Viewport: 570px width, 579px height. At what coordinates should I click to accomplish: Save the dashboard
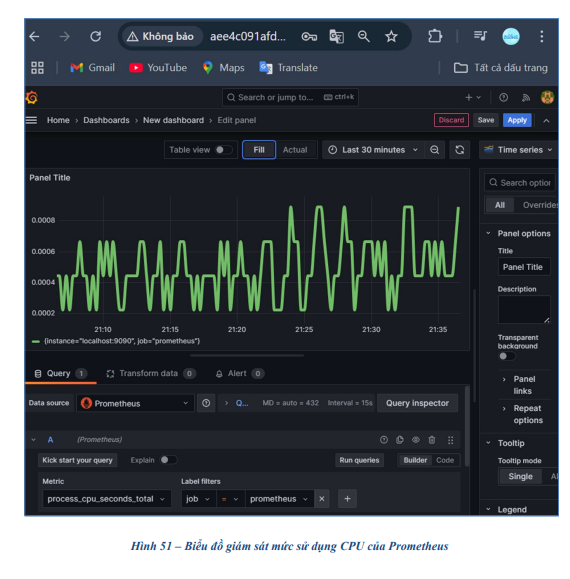pyautogui.click(x=485, y=120)
